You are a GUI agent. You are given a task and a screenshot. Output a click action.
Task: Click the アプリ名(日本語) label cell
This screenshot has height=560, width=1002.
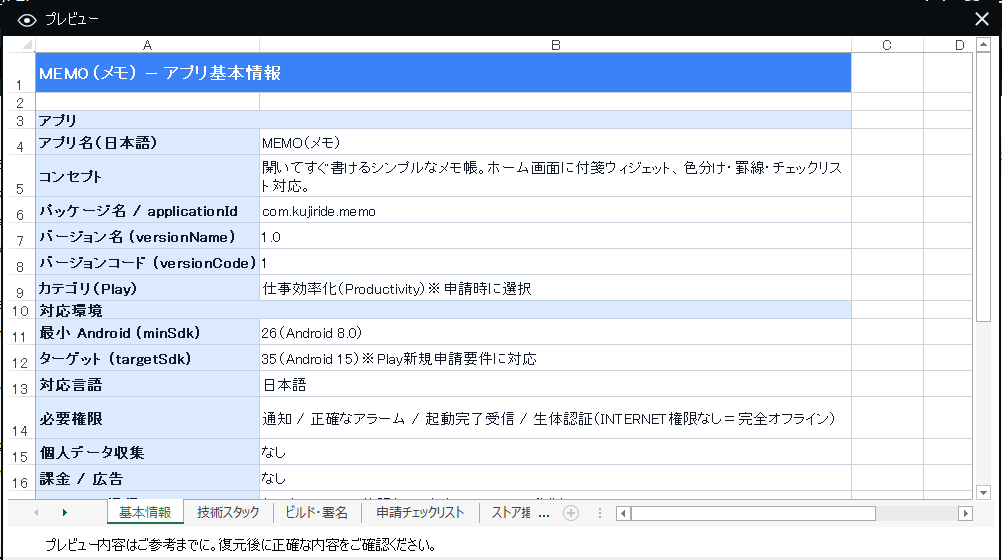click(x=147, y=142)
